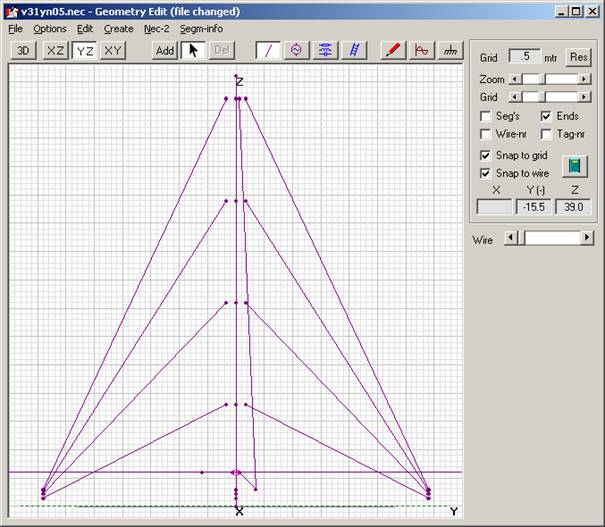Enable the Seg's checkbox
This screenshot has height=527, width=605.
[x=485, y=116]
